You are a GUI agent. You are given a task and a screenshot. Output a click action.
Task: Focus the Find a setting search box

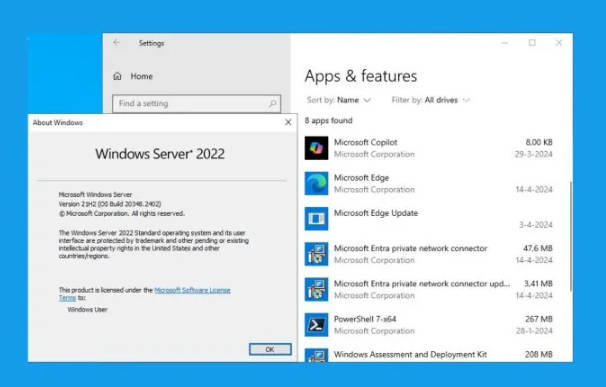click(196, 104)
